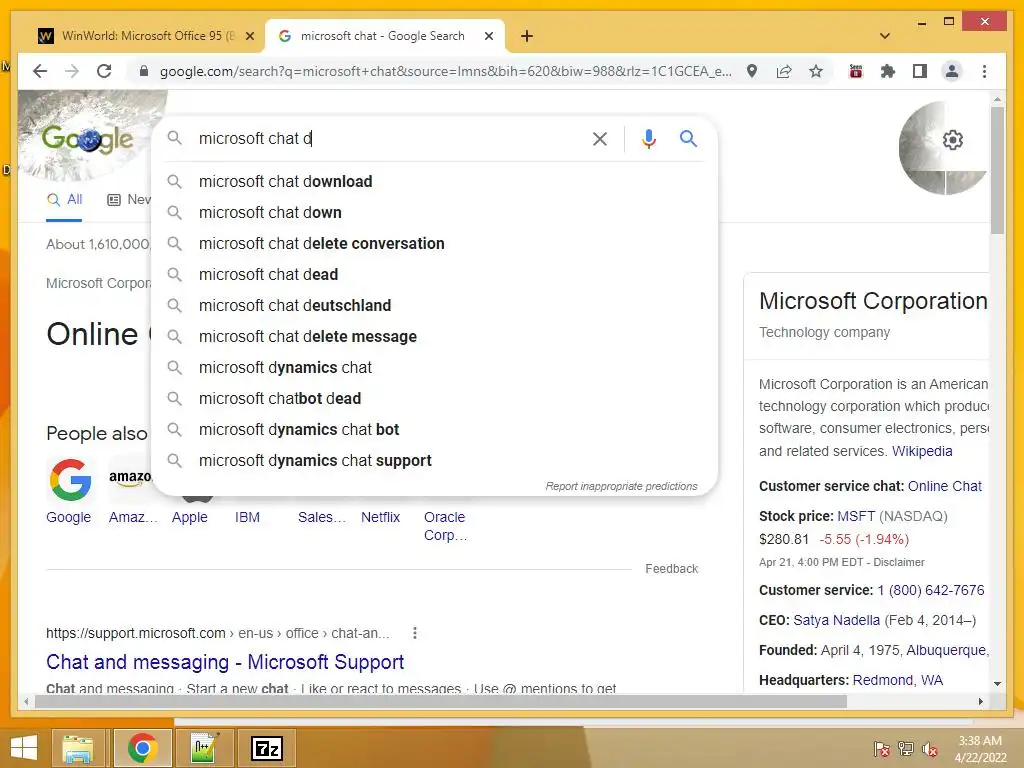View site information via lock icon
The width and height of the screenshot is (1024, 768).
pyautogui.click(x=144, y=71)
